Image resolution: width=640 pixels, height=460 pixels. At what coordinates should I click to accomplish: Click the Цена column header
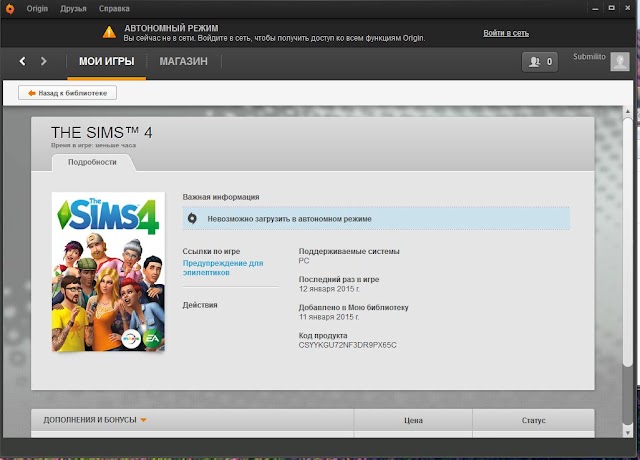413,420
